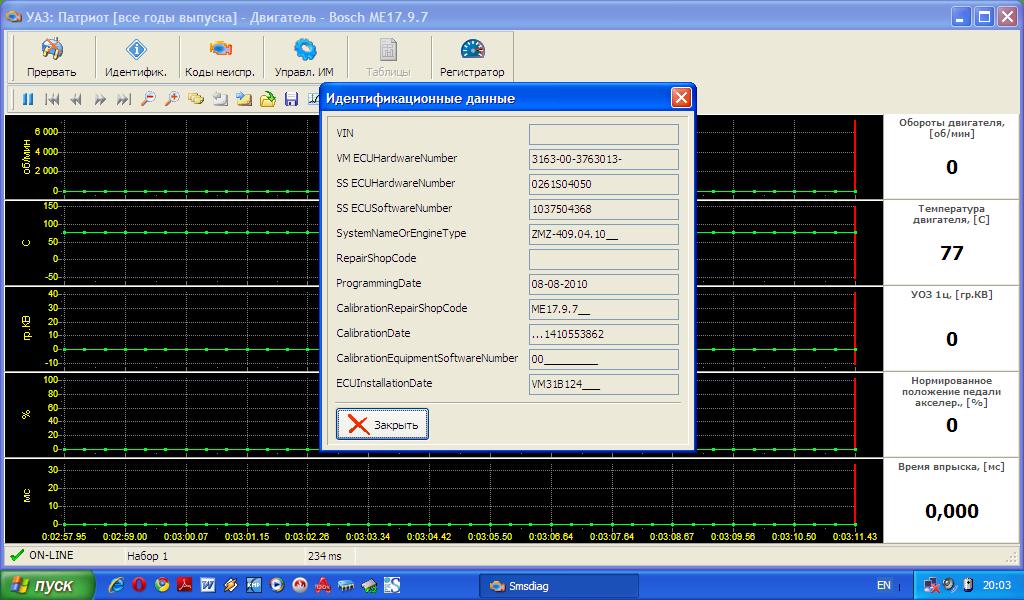This screenshot has height=600, width=1024.
Task: Click the ECUInstallationDate field VM31B124
Action: tap(603, 384)
